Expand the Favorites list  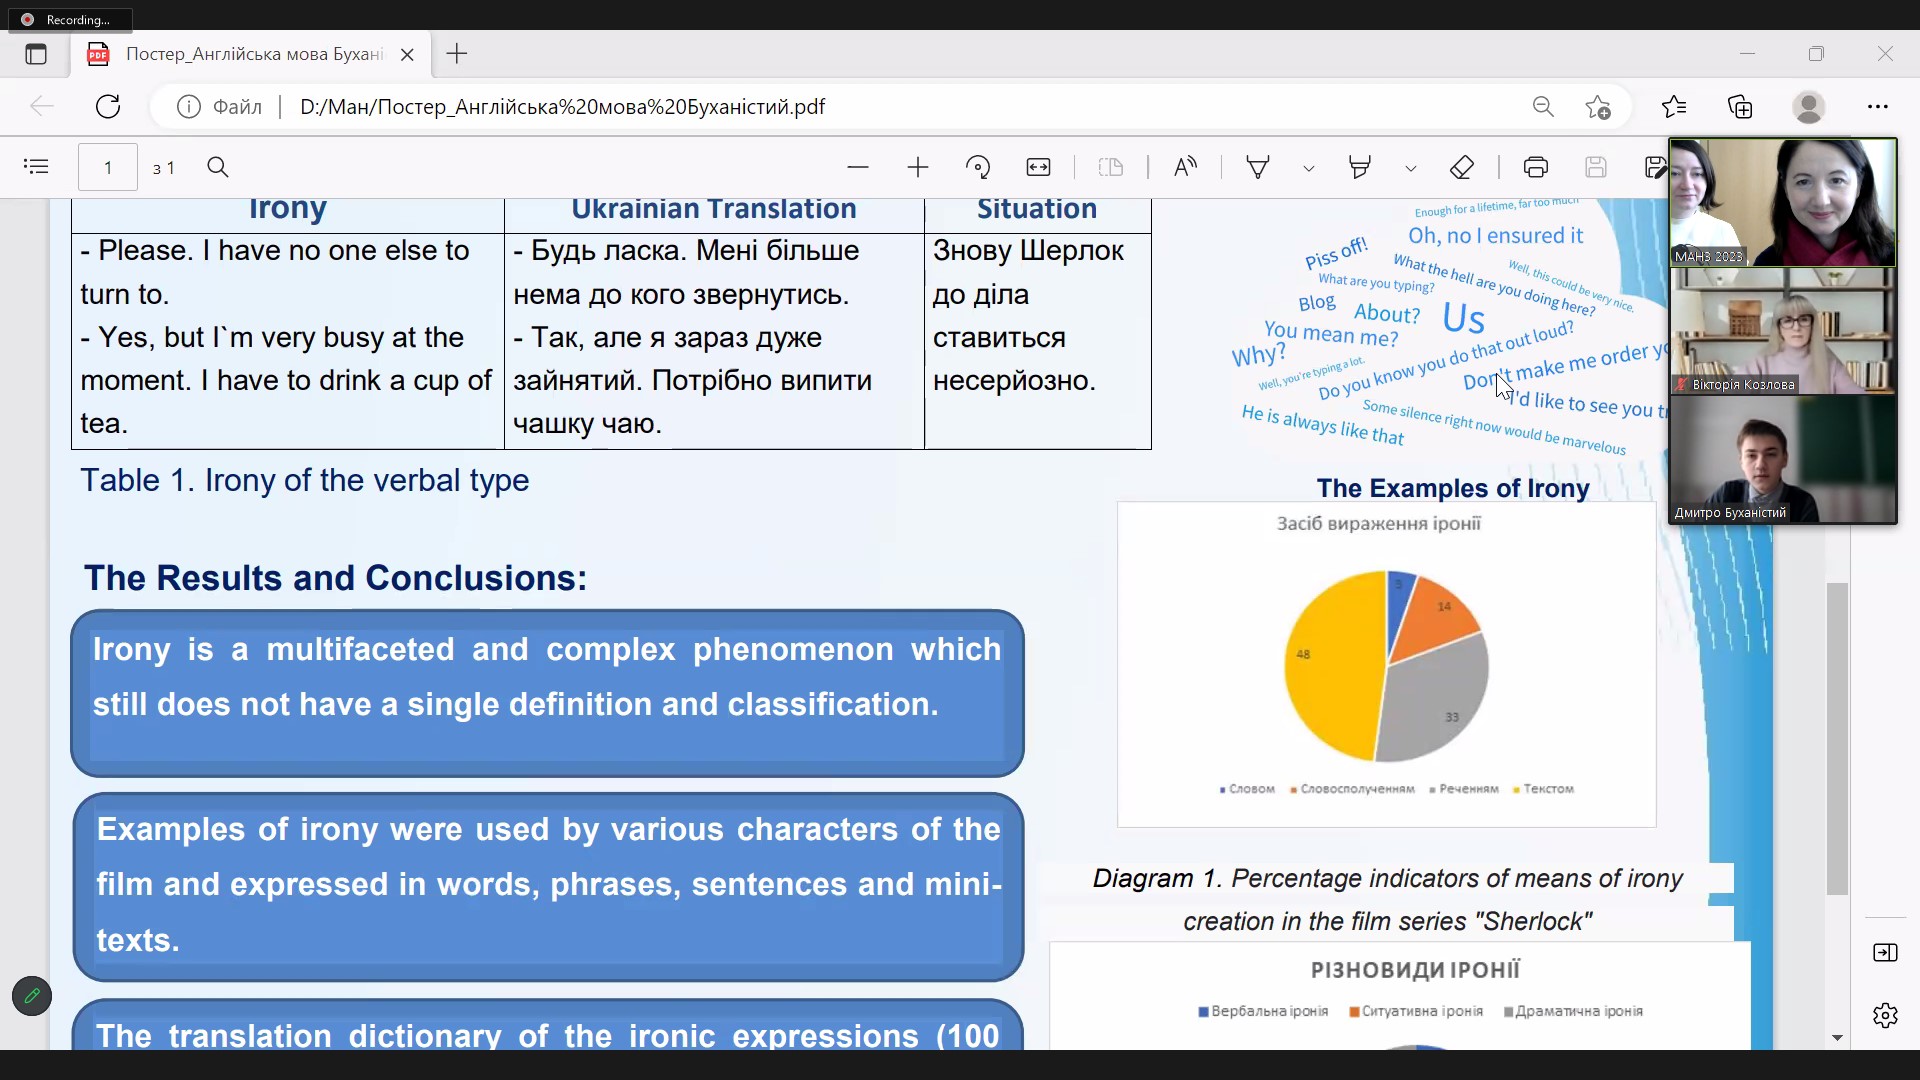(x=1674, y=107)
